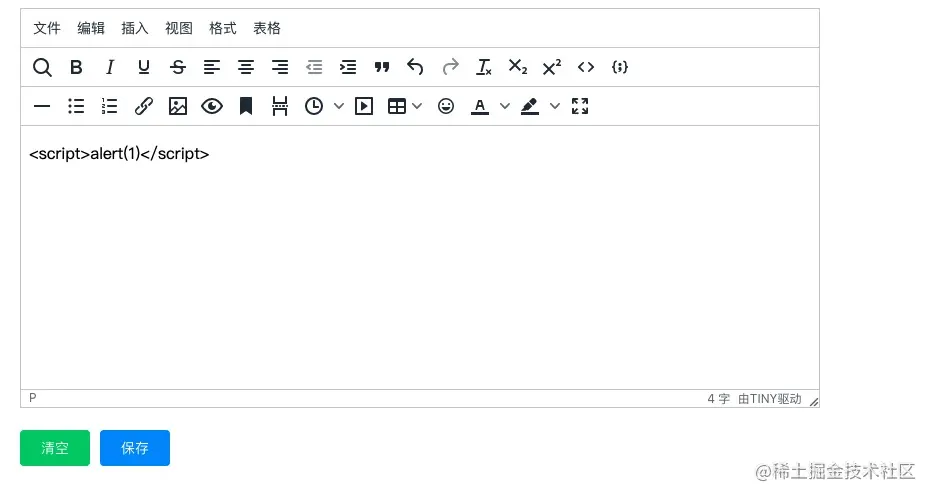The height and width of the screenshot is (498, 932).
Task: Insert a code sample block
Action: 620,67
